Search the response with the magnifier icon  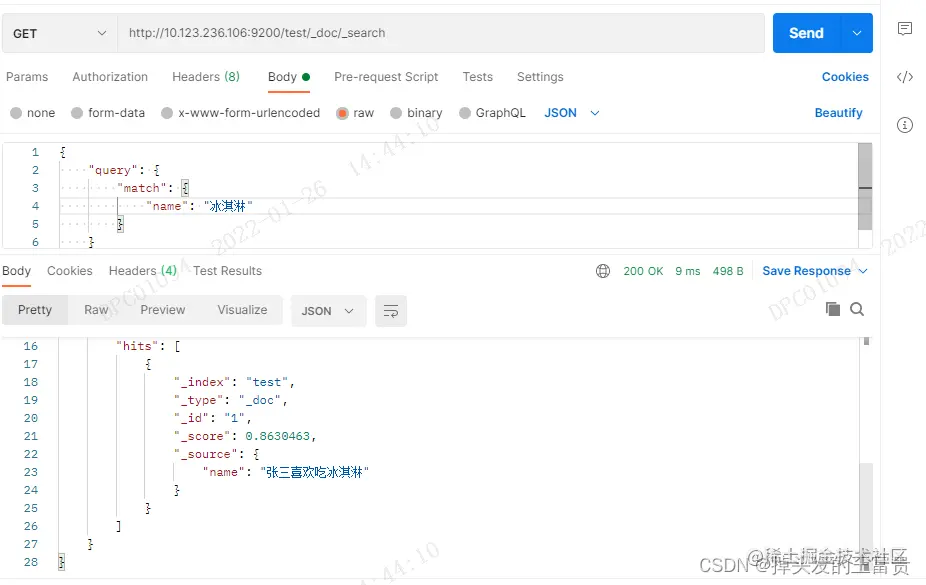point(857,309)
